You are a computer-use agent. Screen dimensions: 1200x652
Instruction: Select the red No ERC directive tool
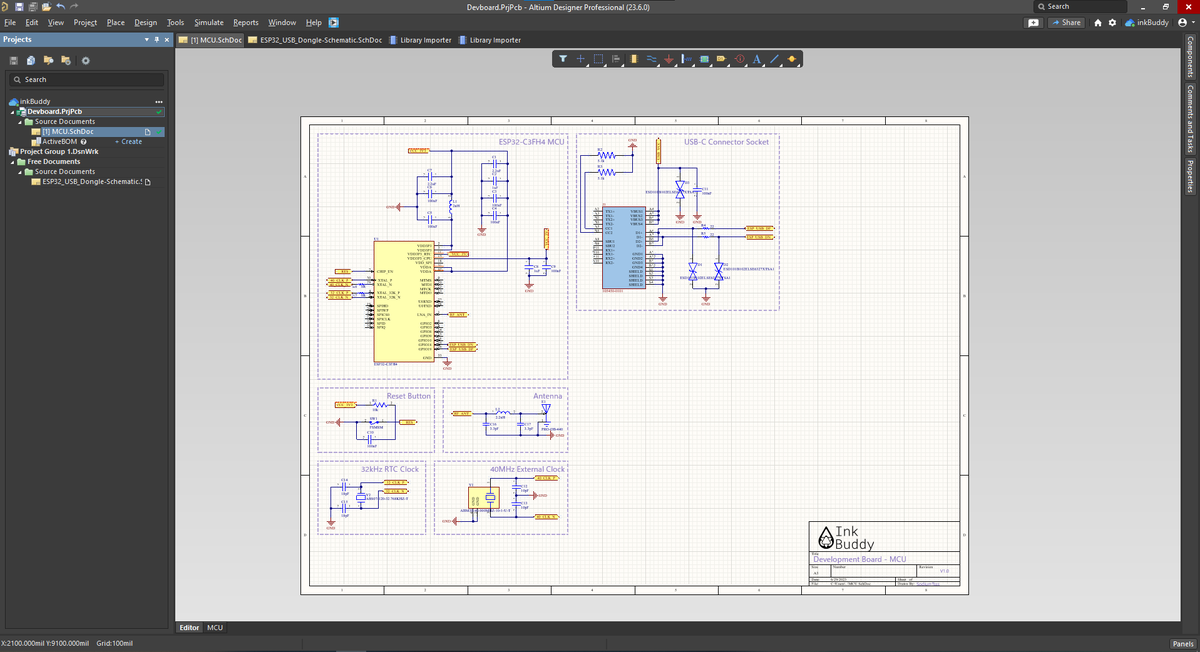tap(740, 59)
